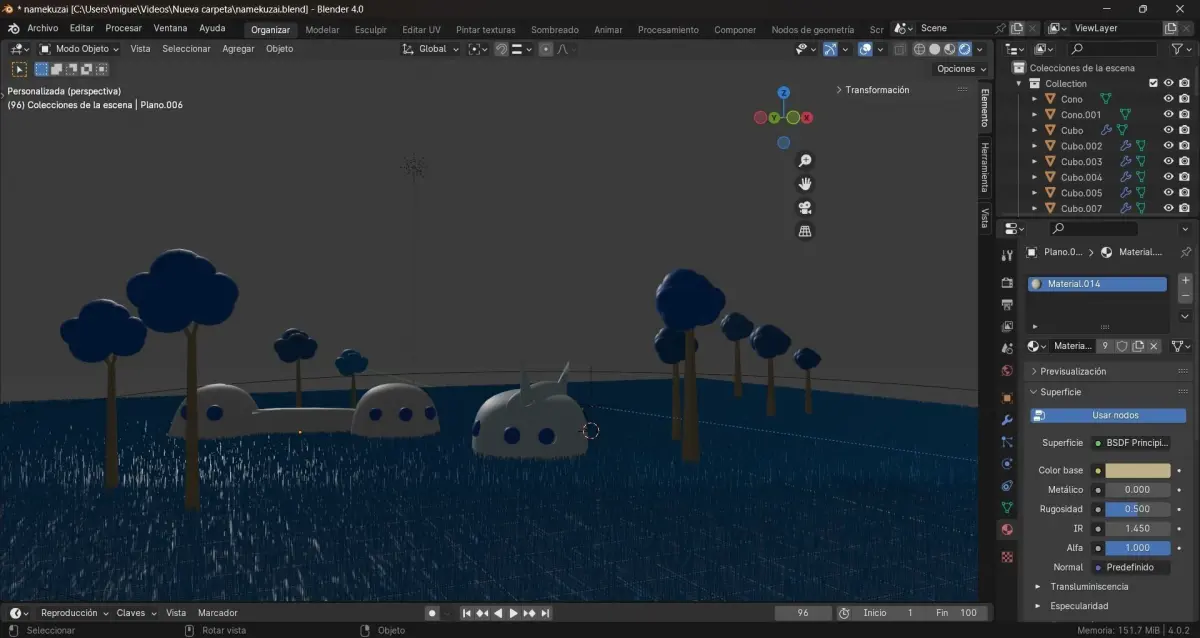Play the animation forward

[x=513, y=613]
